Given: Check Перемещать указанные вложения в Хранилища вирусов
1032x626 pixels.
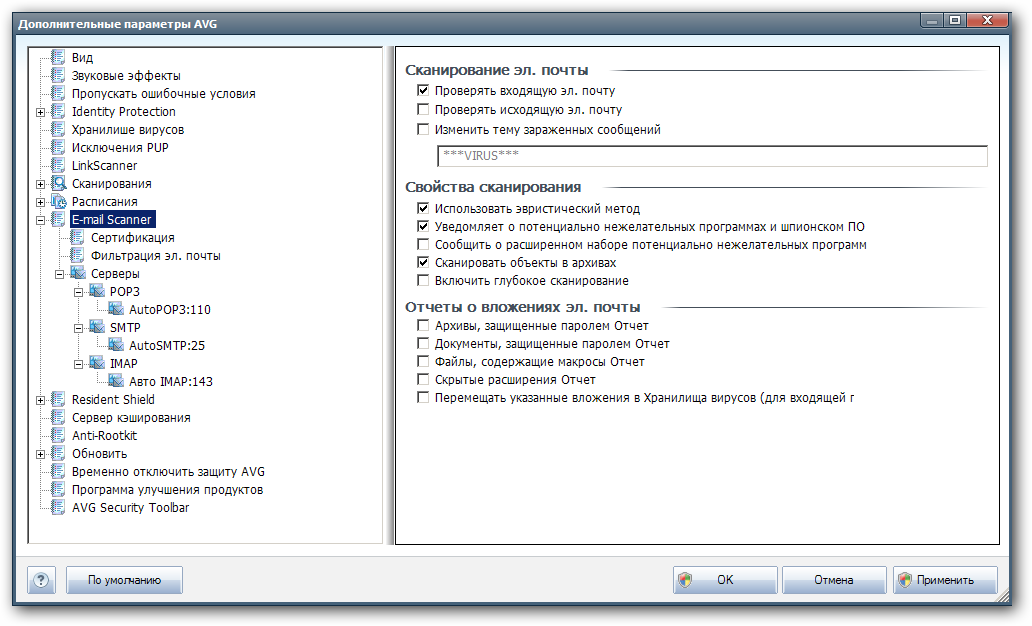Looking at the screenshot, I should (x=423, y=397).
